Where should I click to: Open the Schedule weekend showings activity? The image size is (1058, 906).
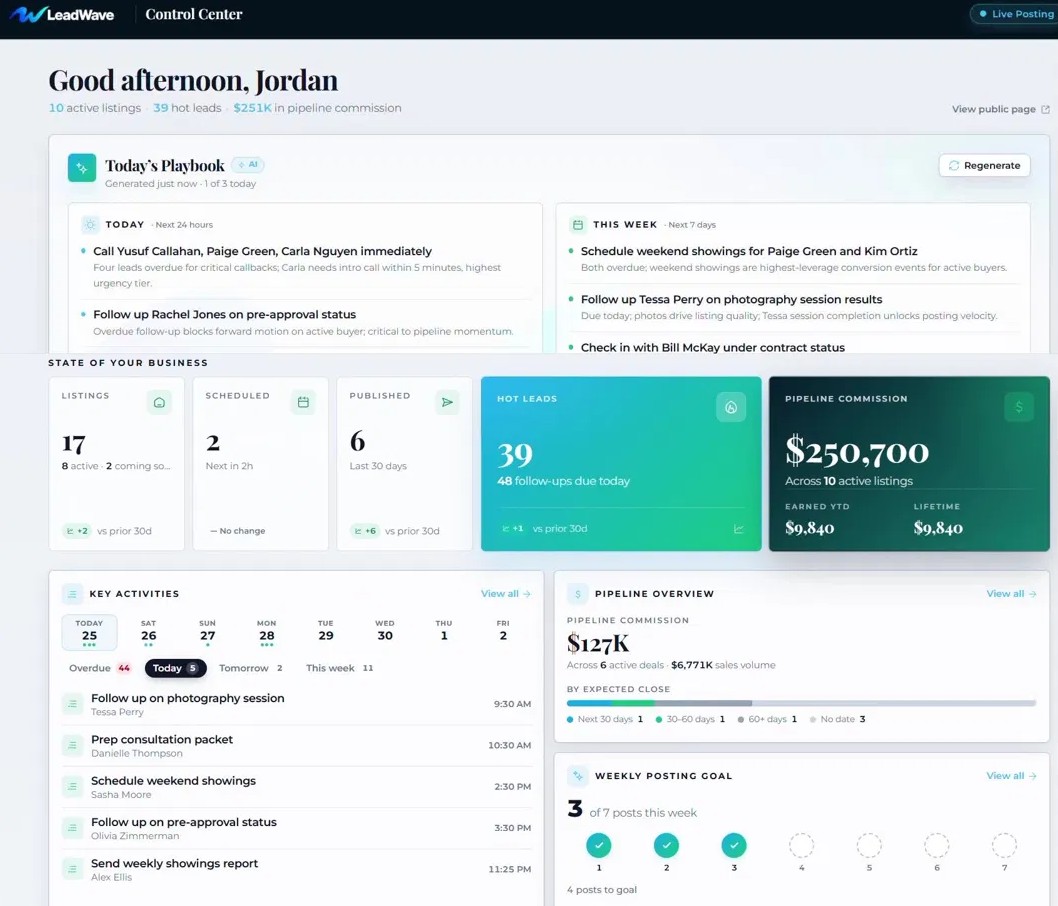point(297,787)
